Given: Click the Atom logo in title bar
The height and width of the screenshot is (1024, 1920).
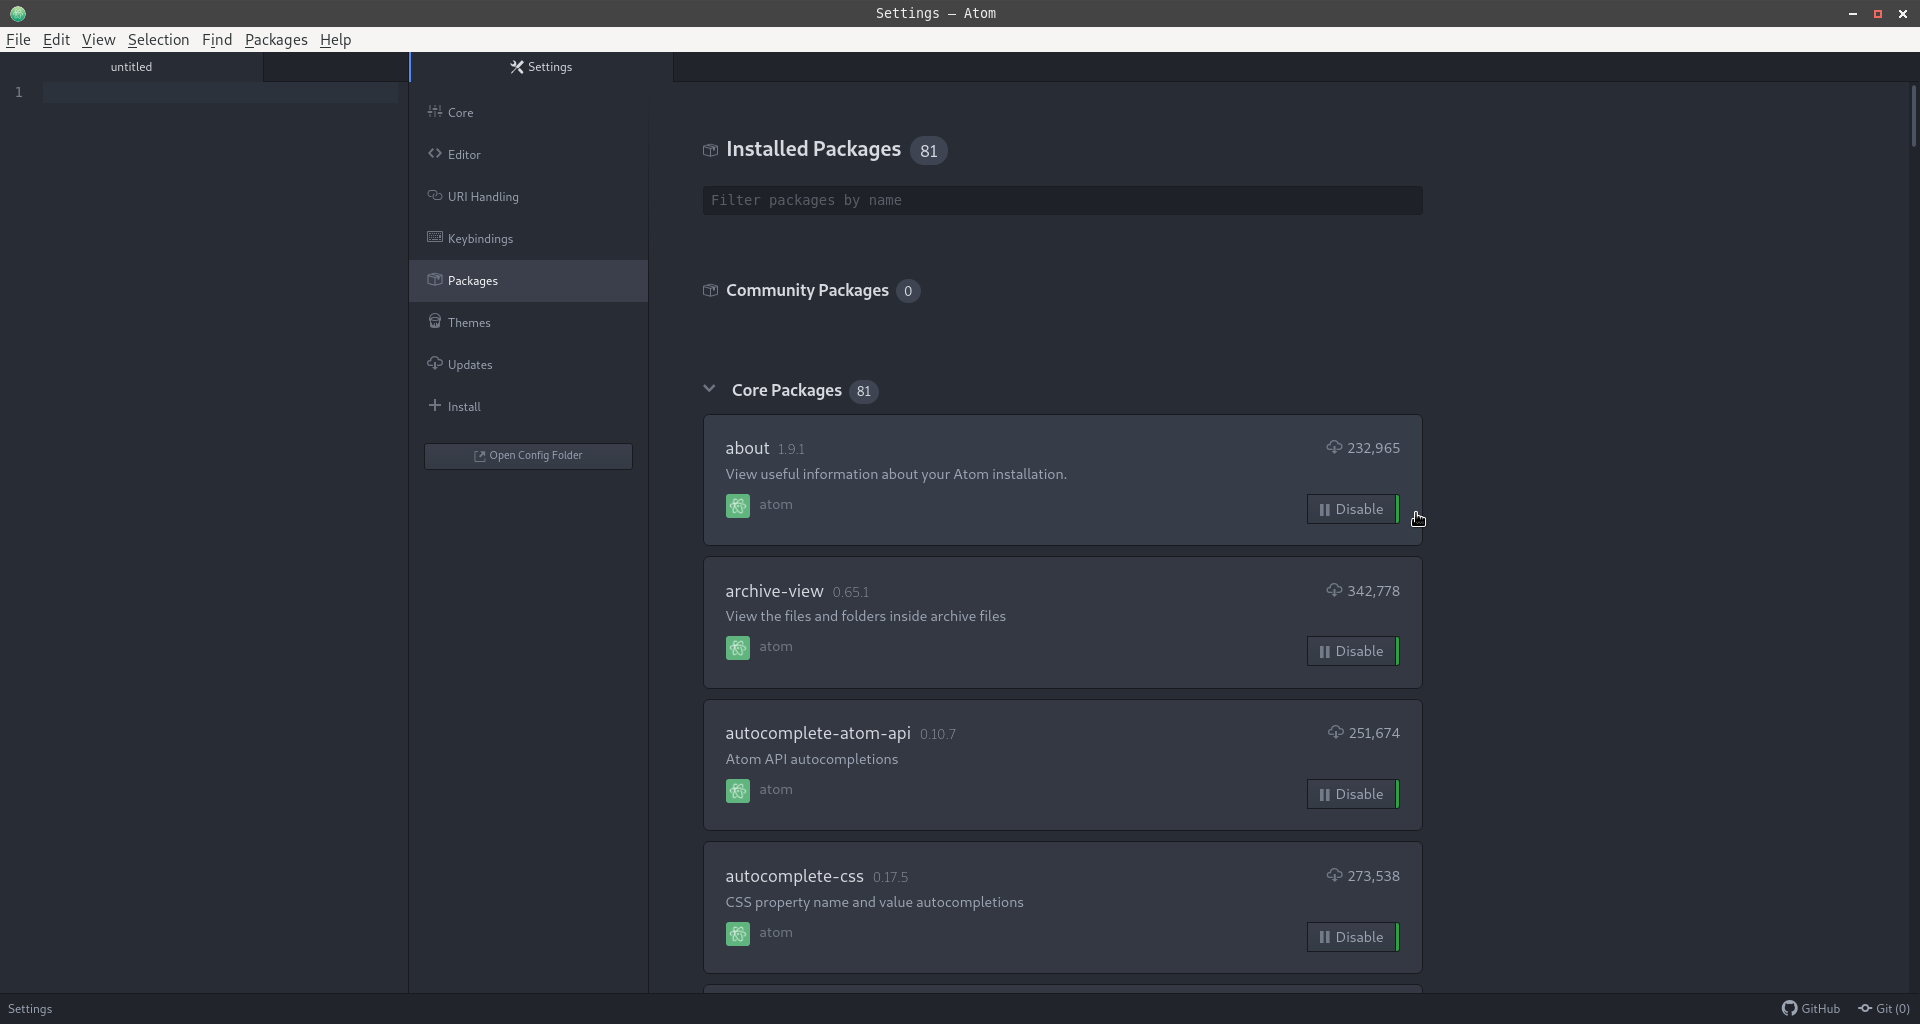Looking at the screenshot, I should tap(18, 13).
